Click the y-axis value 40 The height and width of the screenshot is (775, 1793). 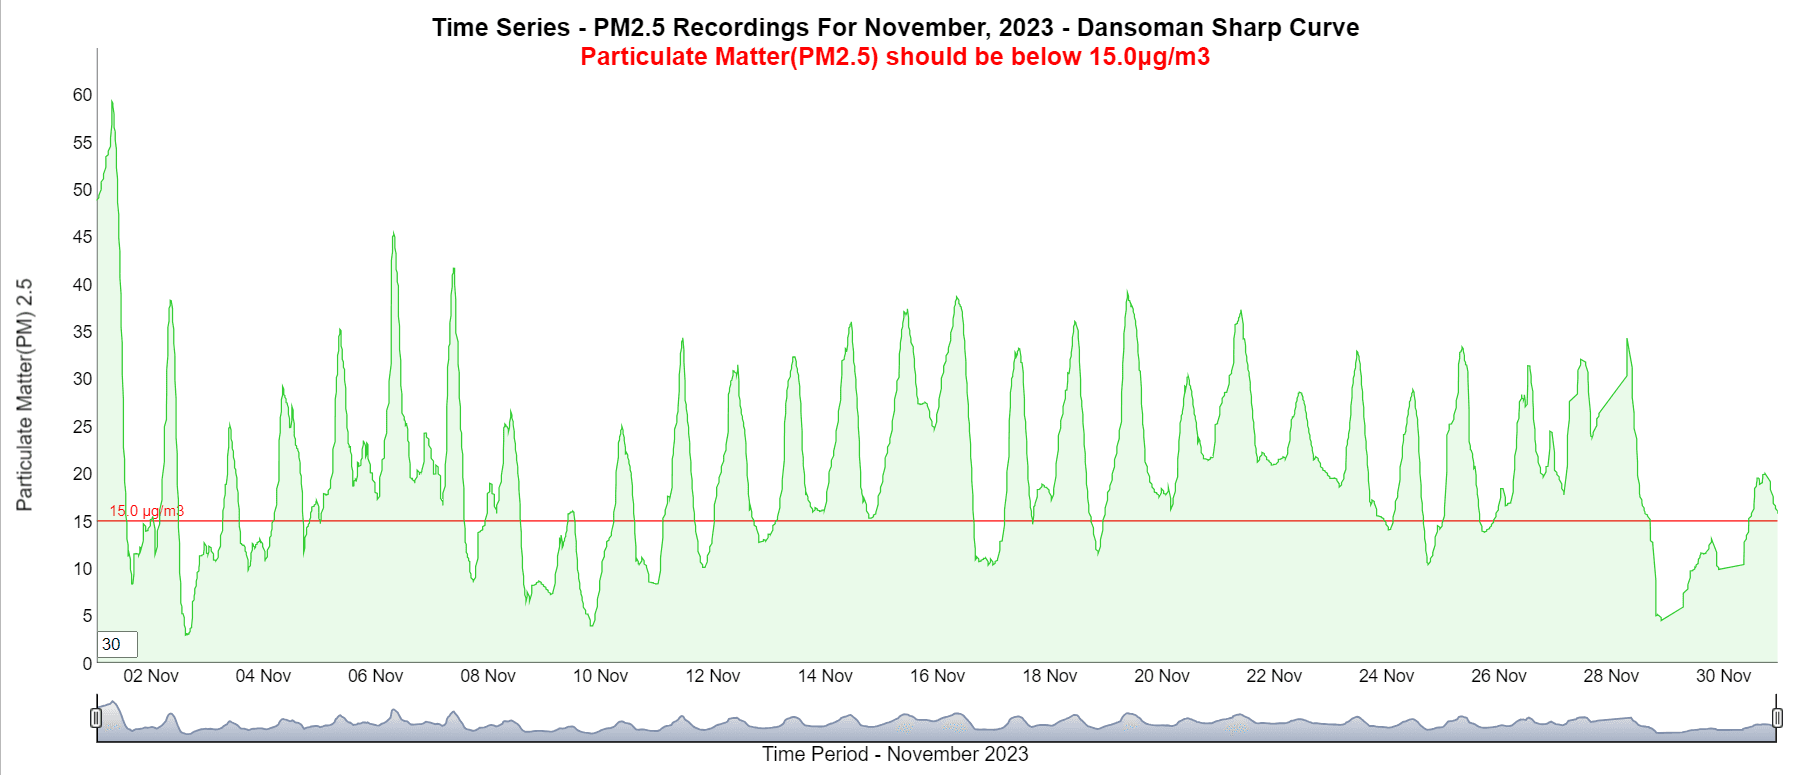coord(82,285)
